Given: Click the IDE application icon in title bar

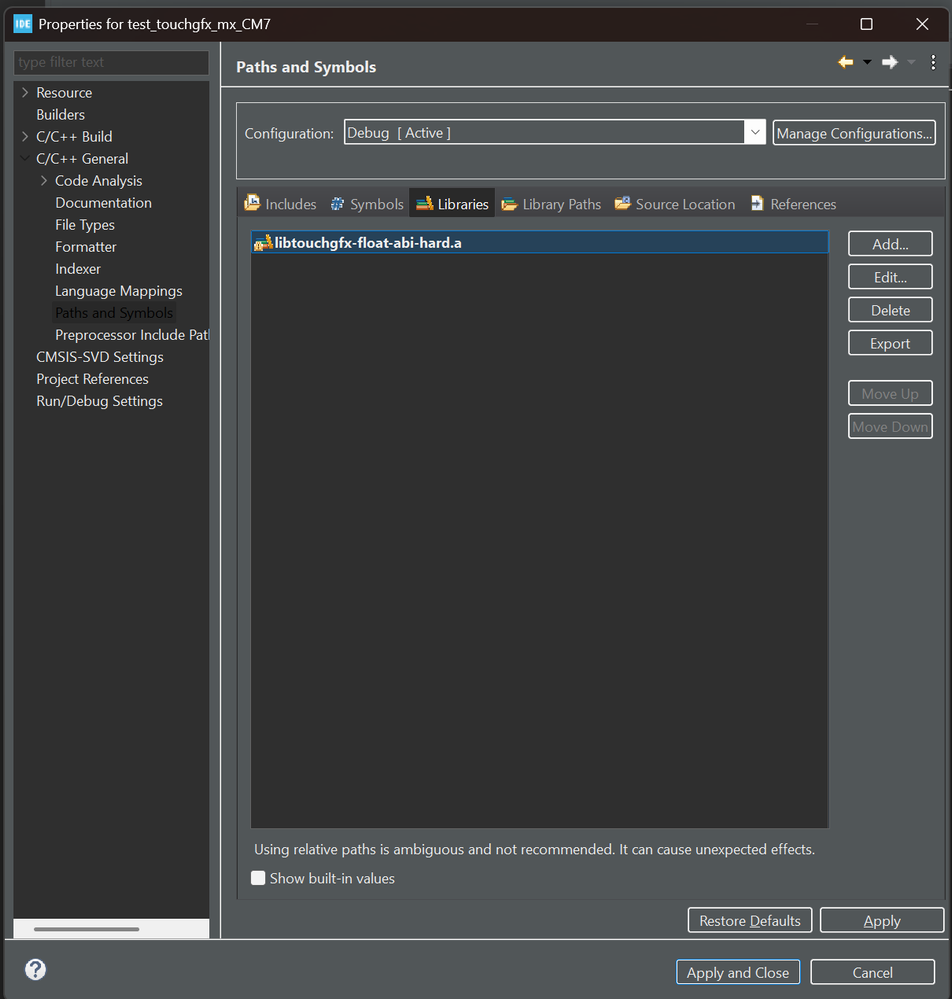Looking at the screenshot, I should point(23,24).
